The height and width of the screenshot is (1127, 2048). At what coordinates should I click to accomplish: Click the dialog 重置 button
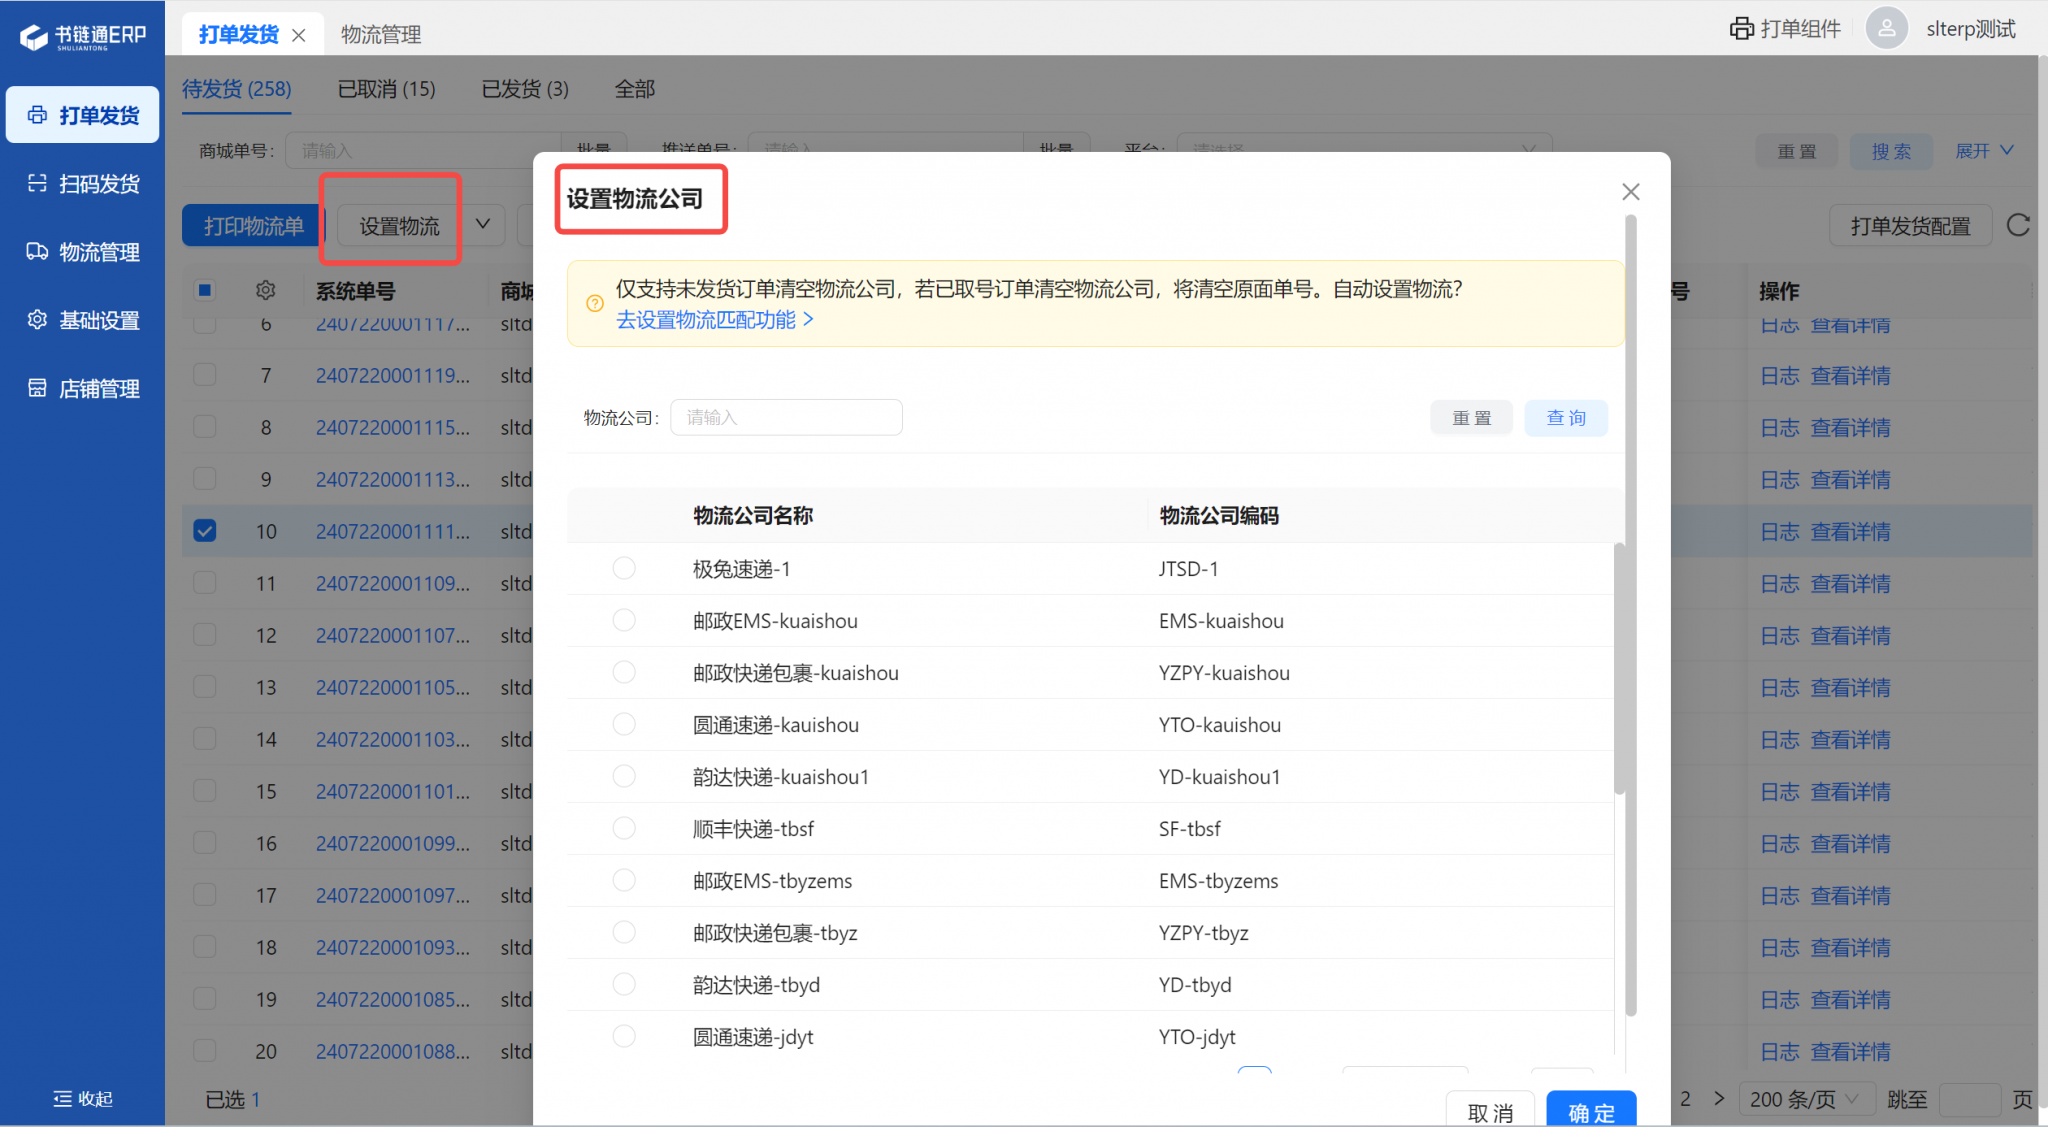pyautogui.click(x=1471, y=418)
